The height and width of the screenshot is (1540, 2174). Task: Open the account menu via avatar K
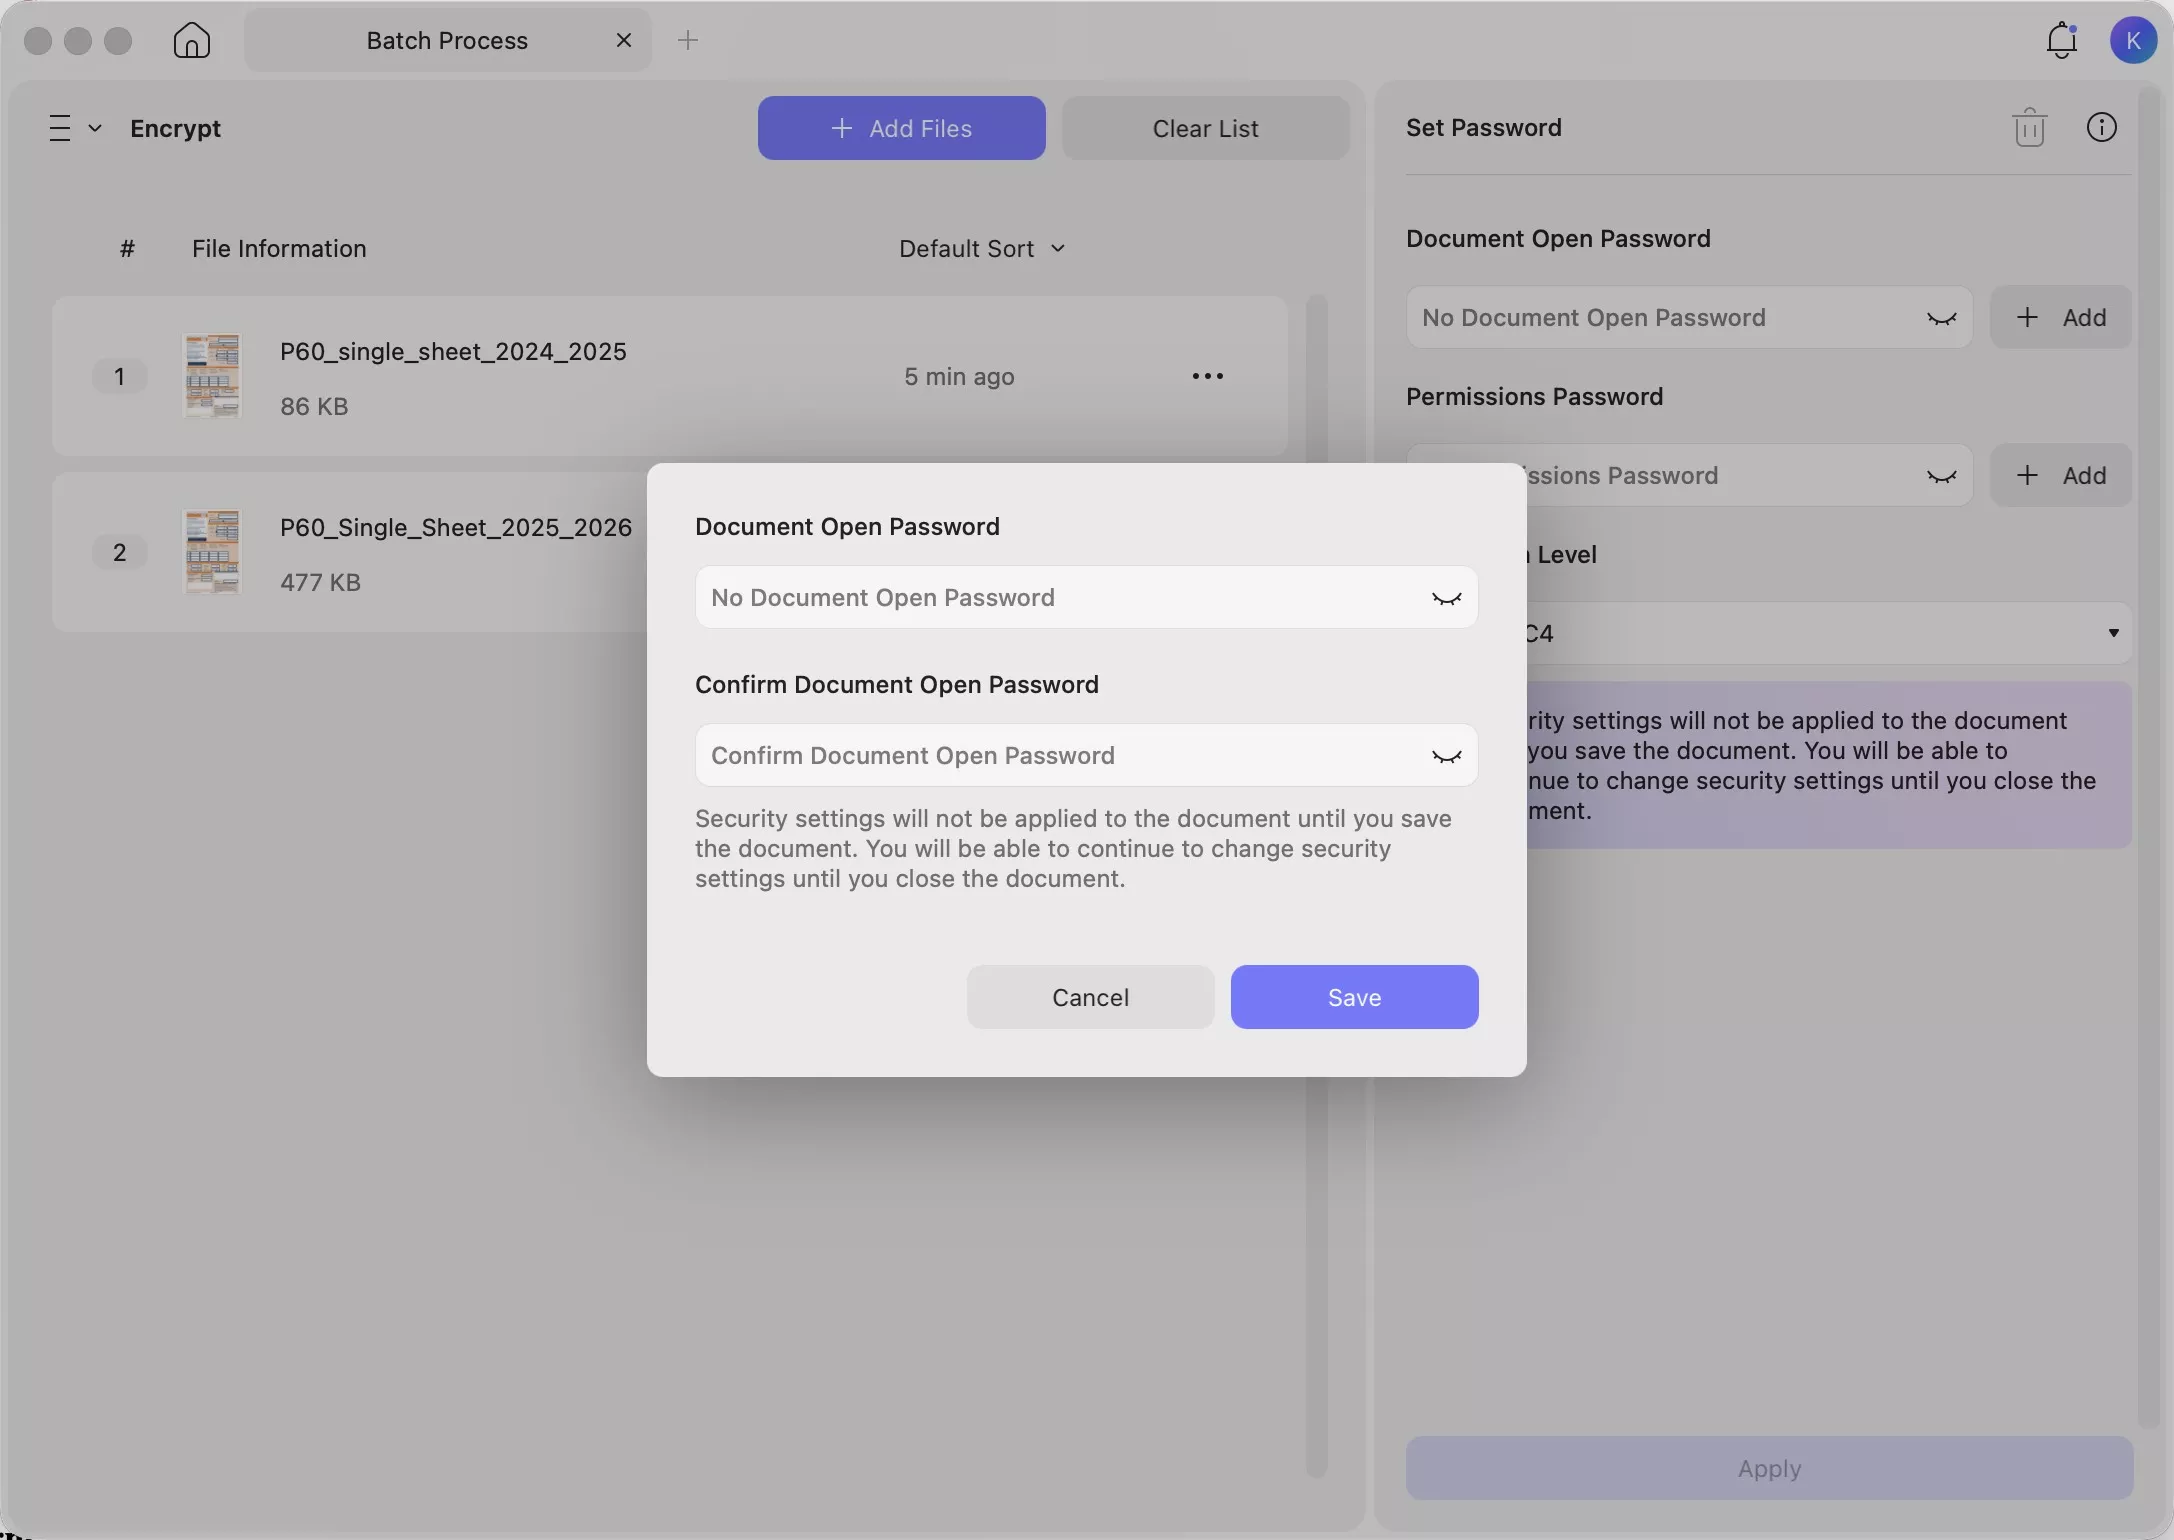2133,40
